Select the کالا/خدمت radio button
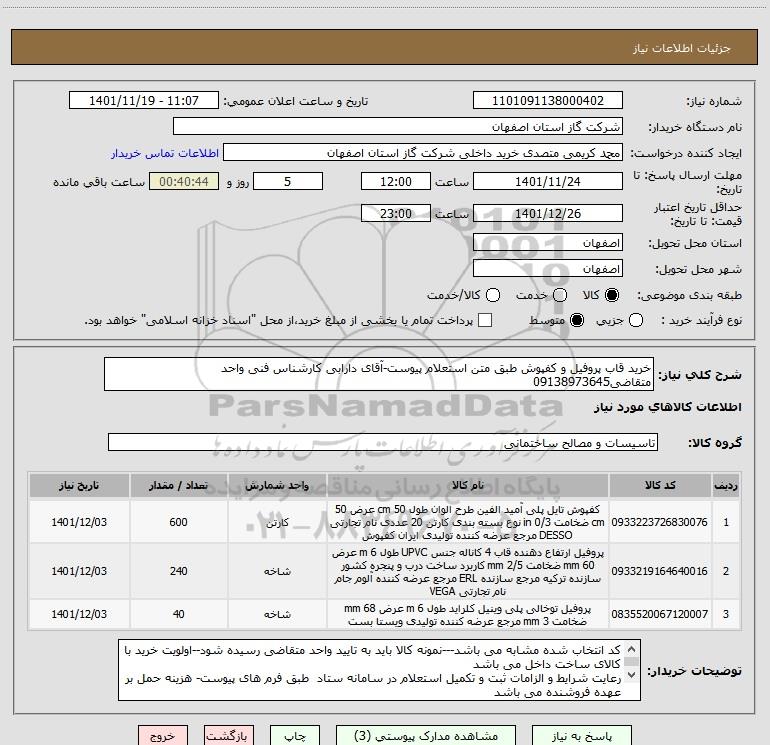Screen dimensions: 770x745 [493, 295]
